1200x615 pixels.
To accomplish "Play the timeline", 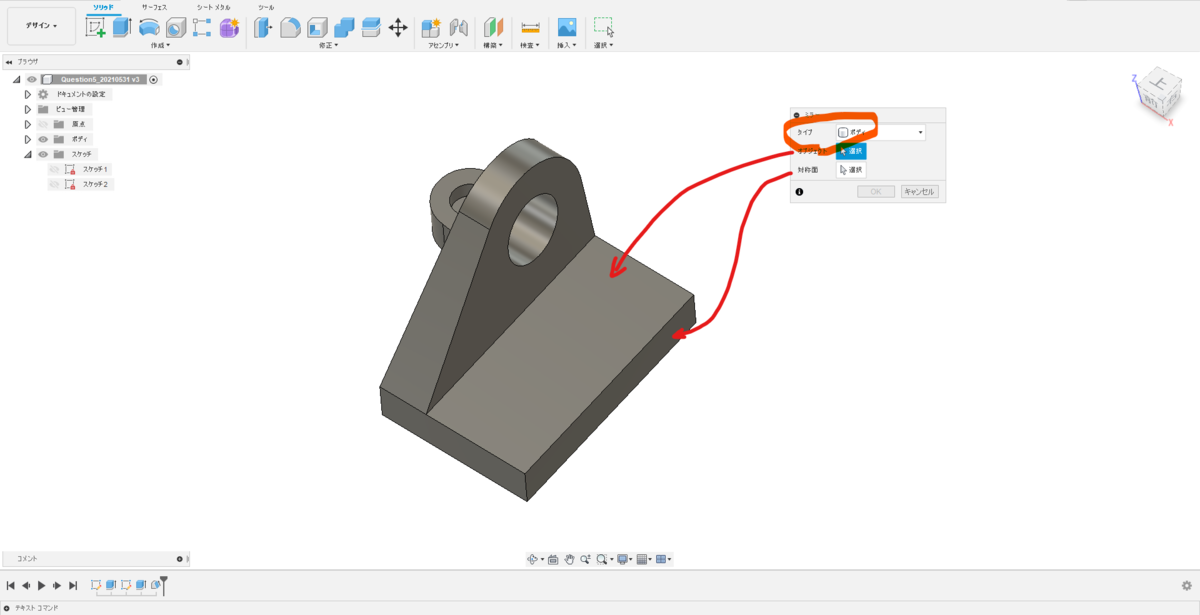I will pyautogui.click(x=42, y=586).
